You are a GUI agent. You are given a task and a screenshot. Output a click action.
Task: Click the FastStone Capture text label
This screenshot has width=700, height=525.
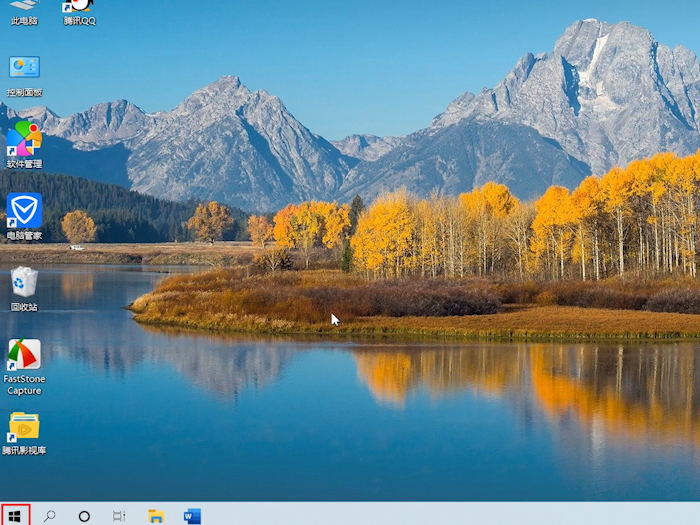click(x=24, y=385)
